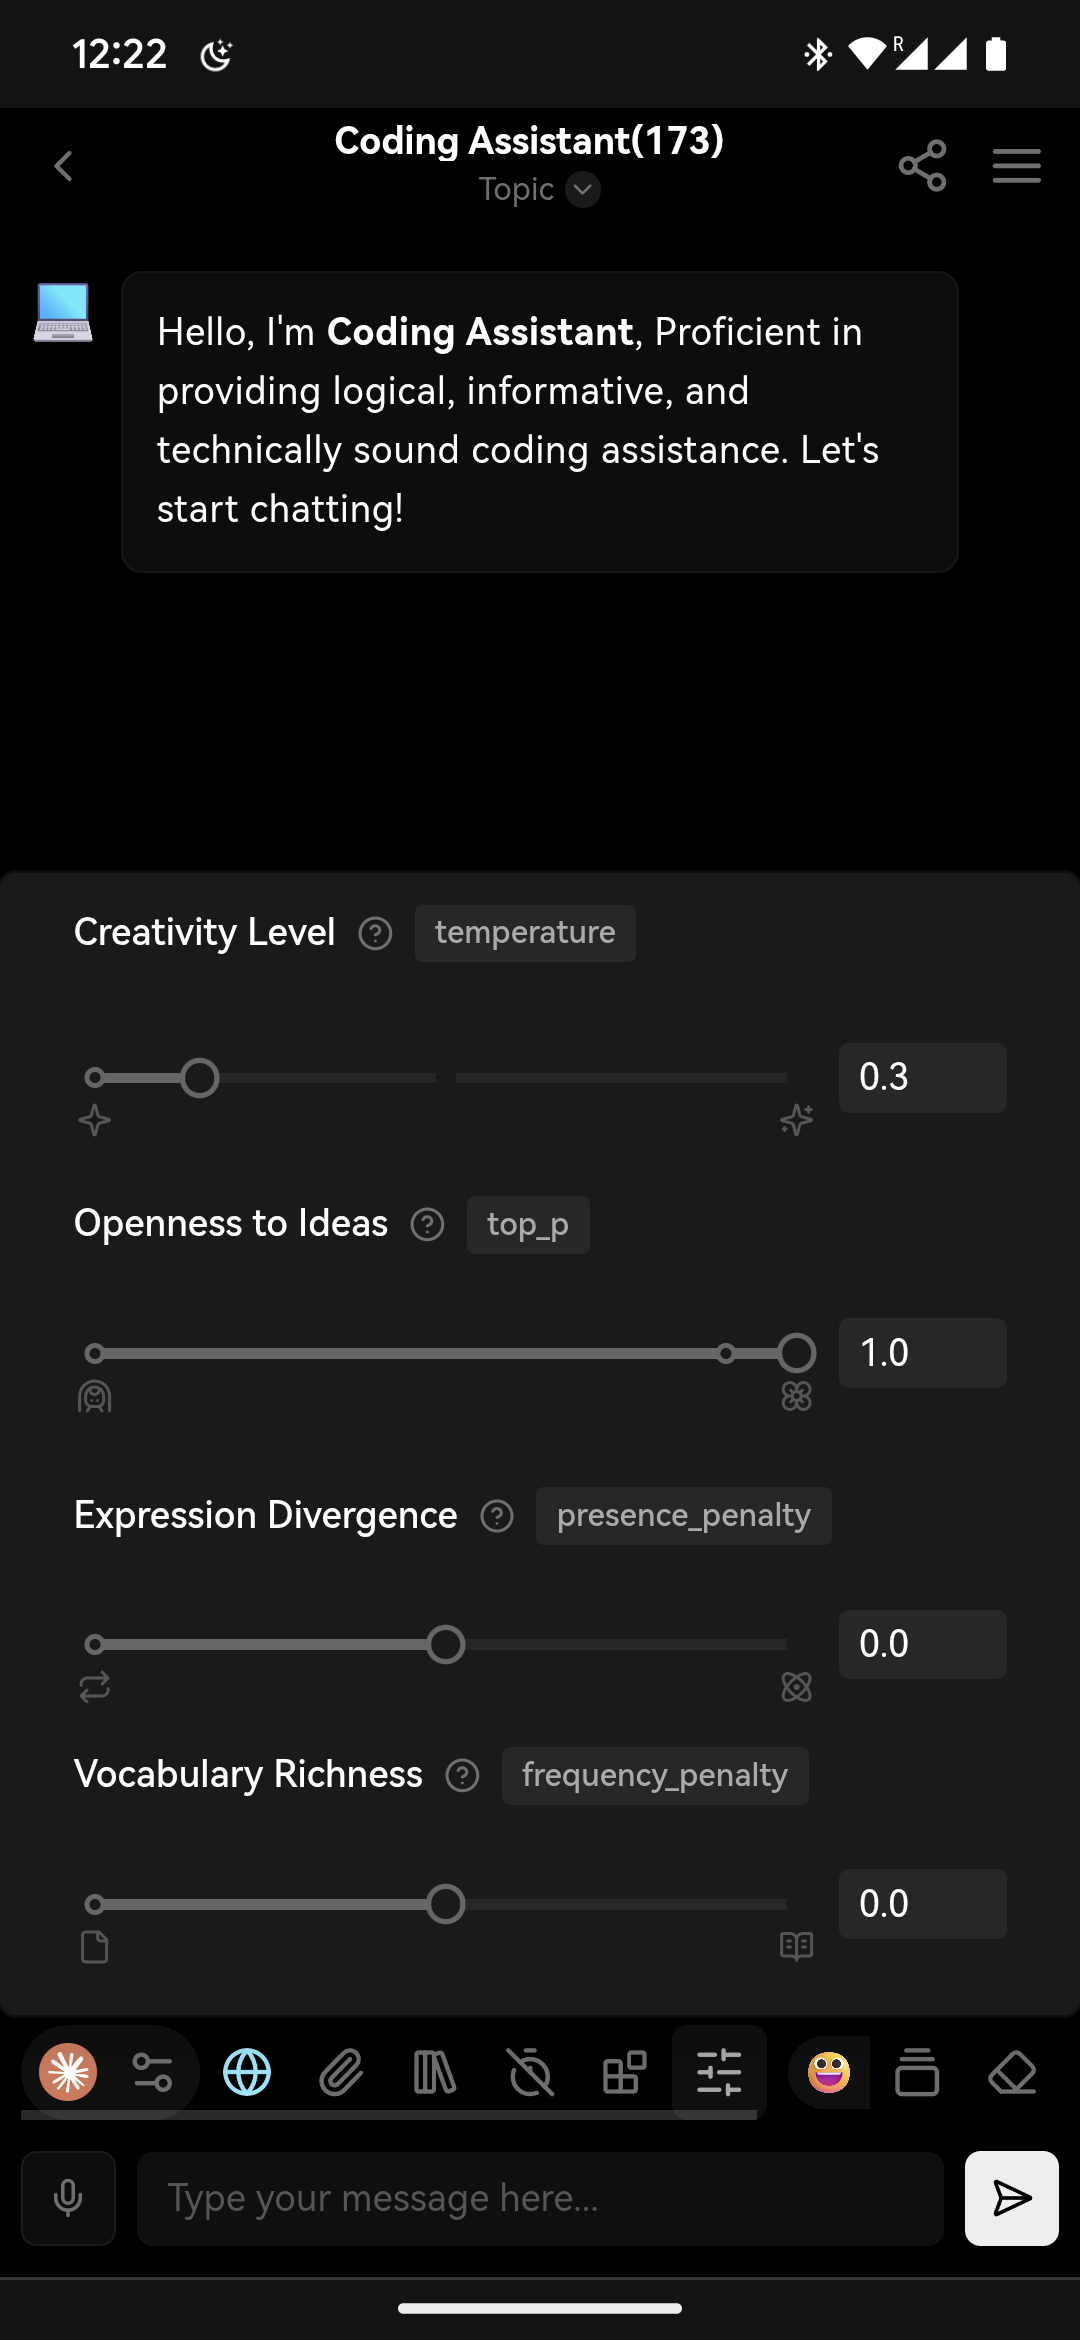Expand the Topic dropdown chevron
This screenshot has height=2340, width=1080.
583,189
